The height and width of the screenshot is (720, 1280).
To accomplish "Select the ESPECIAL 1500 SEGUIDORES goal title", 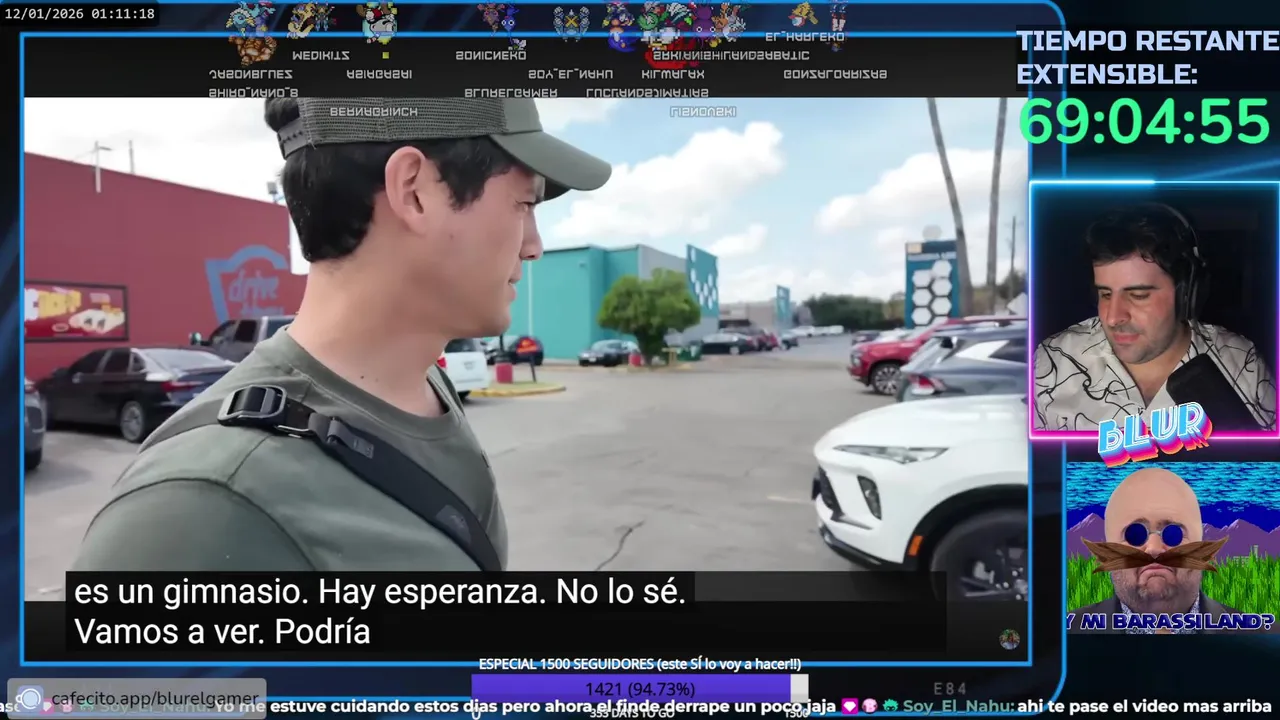I will click(x=639, y=664).
